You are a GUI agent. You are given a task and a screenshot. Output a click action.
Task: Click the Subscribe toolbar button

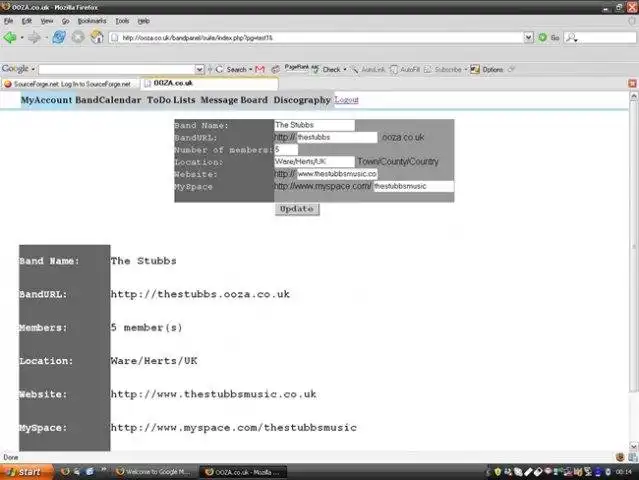[x=445, y=70]
